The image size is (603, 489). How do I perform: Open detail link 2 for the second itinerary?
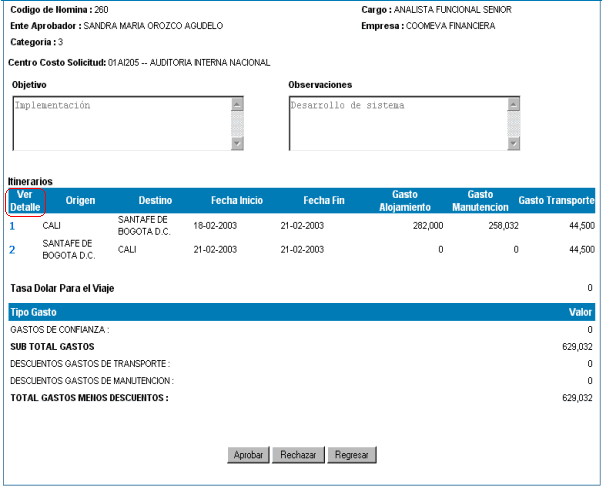click(x=13, y=249)
